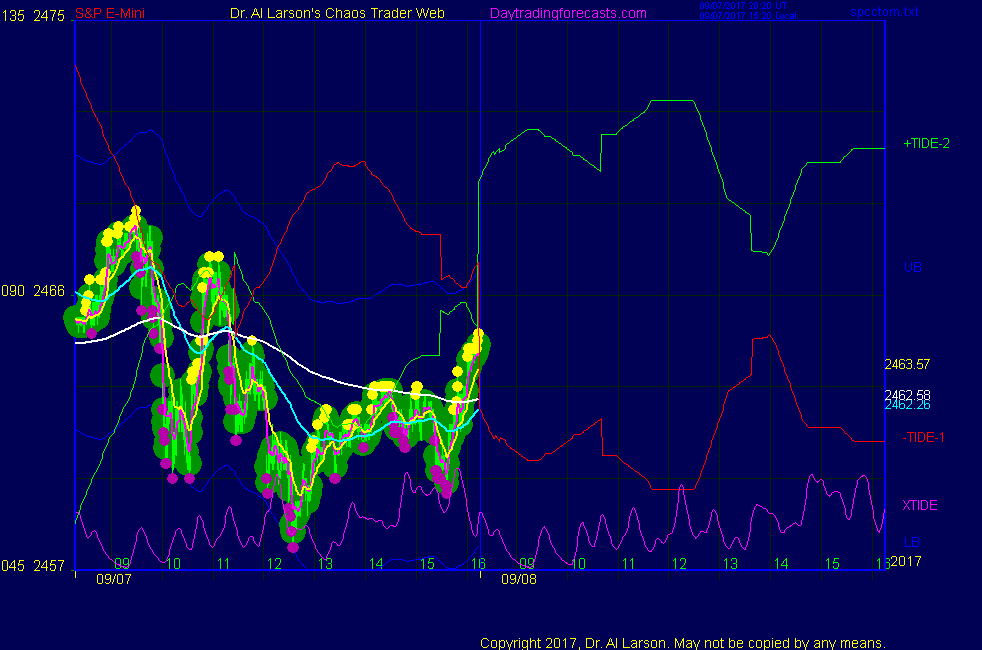Select the XTIDE legend label
Viewport: 982px width, 650px height.
click(x=919, y=505)
